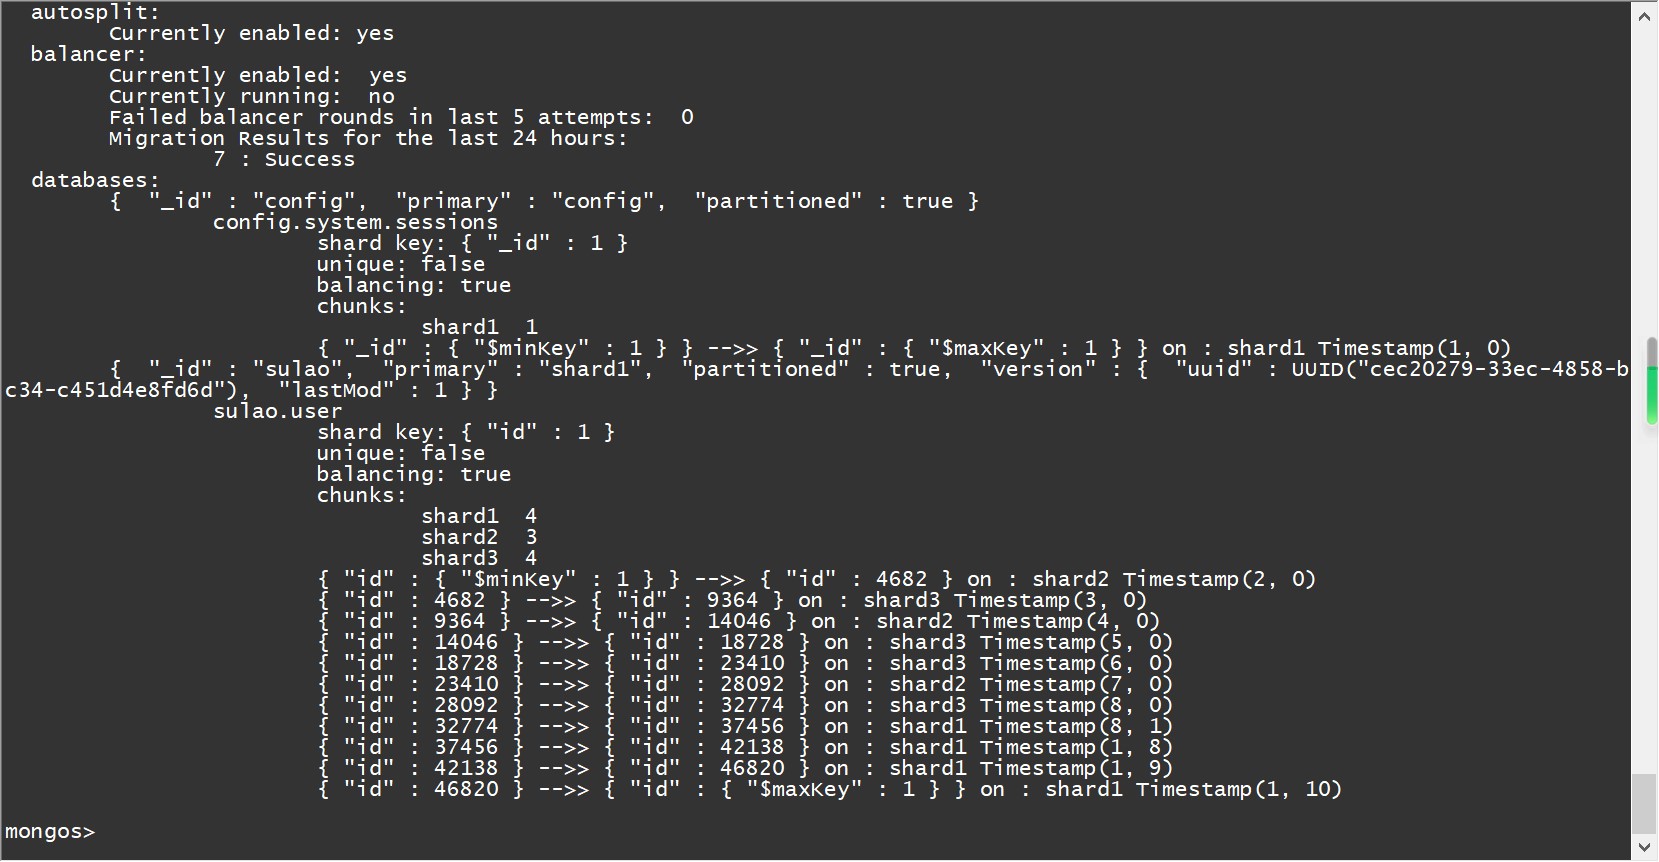The image size is (1659, 862).
Task: Click the scrollbar up arrow
Action: pyautogui.click(x=1644, y=14)
